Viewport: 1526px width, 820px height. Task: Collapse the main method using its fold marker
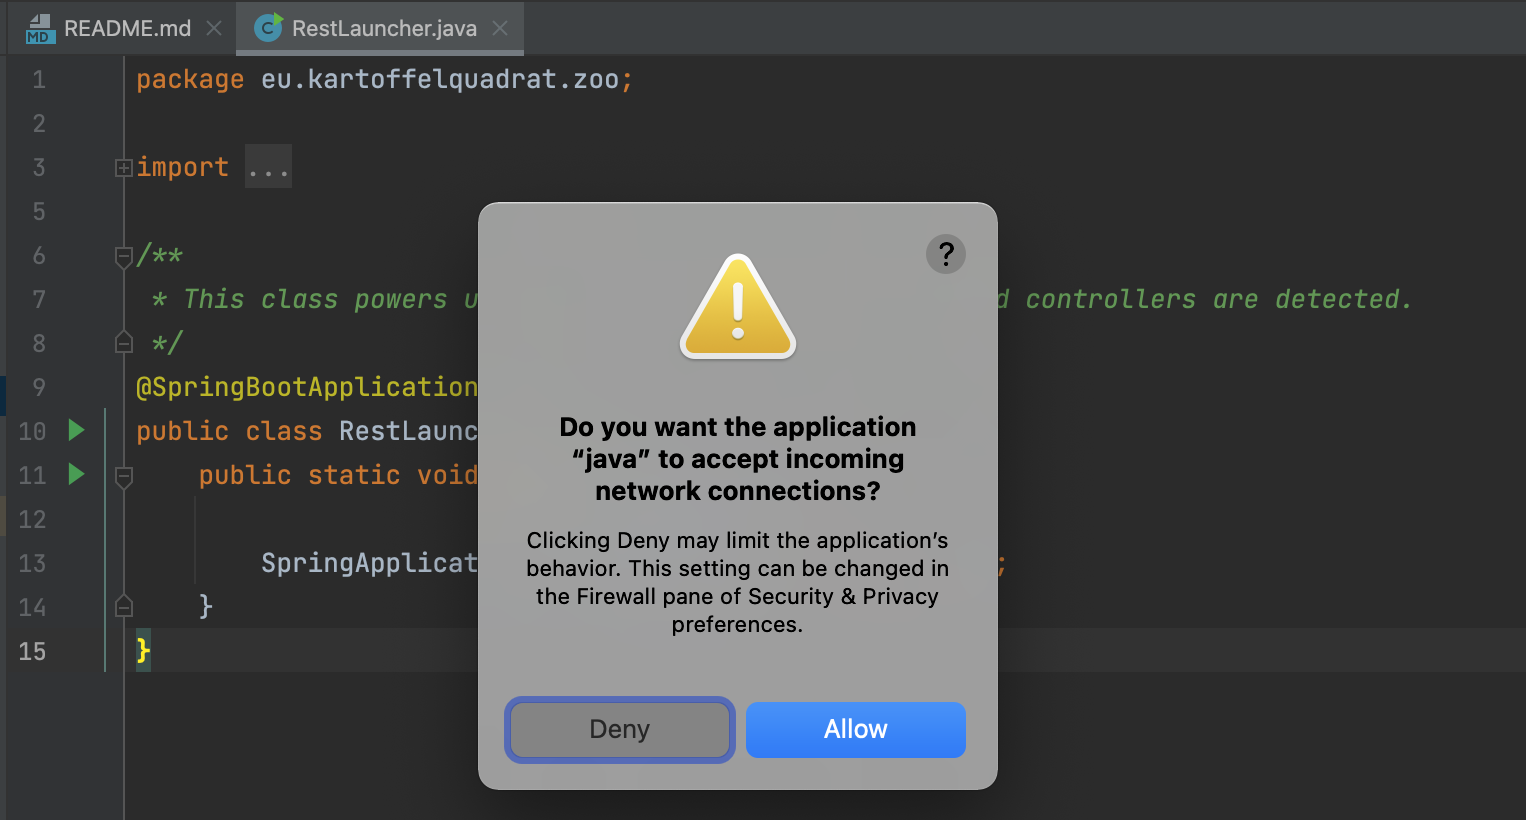pos(124,477)
